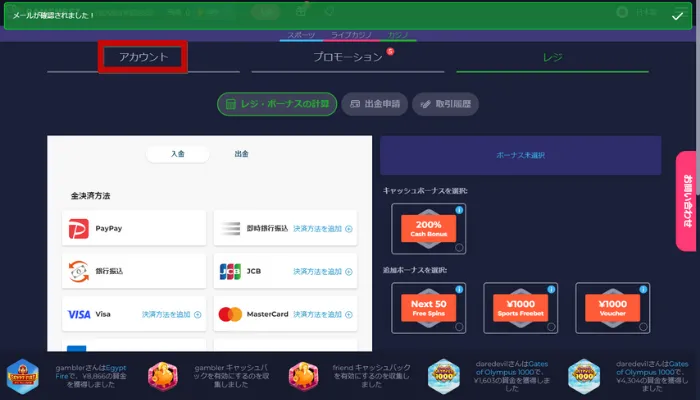This screenshot has width=700, height=400.
Task: Open info icon on ¥1000 Sports Freebet
Action: [551, 289]
